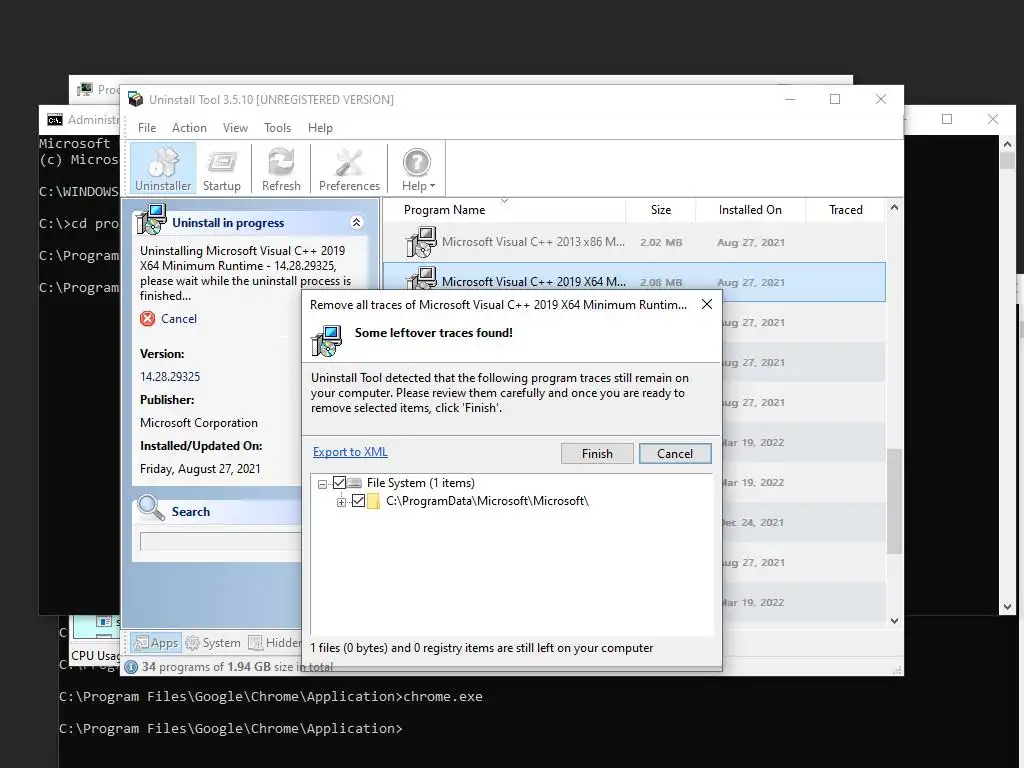Viewport: 1024px width, 768px height.
Task: Click the installer icon of Visual C++ 2019 row
Action: pos(421,278)
